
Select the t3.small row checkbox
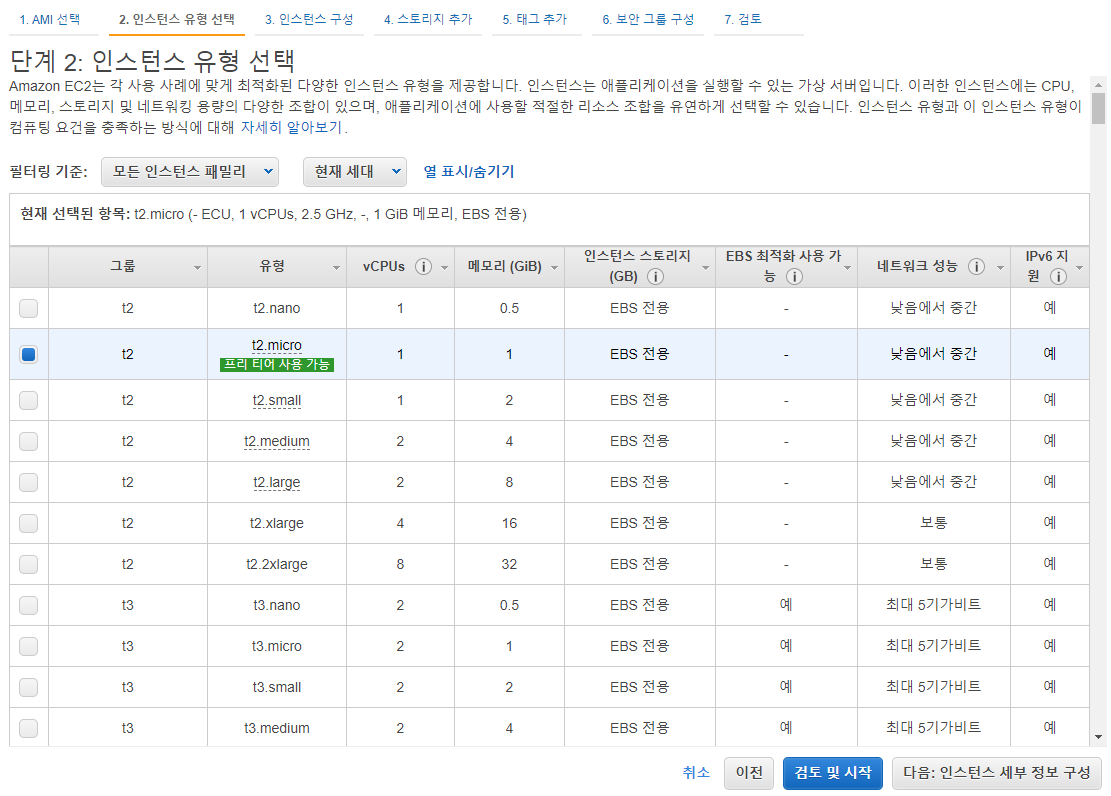[x=28, y=688]
